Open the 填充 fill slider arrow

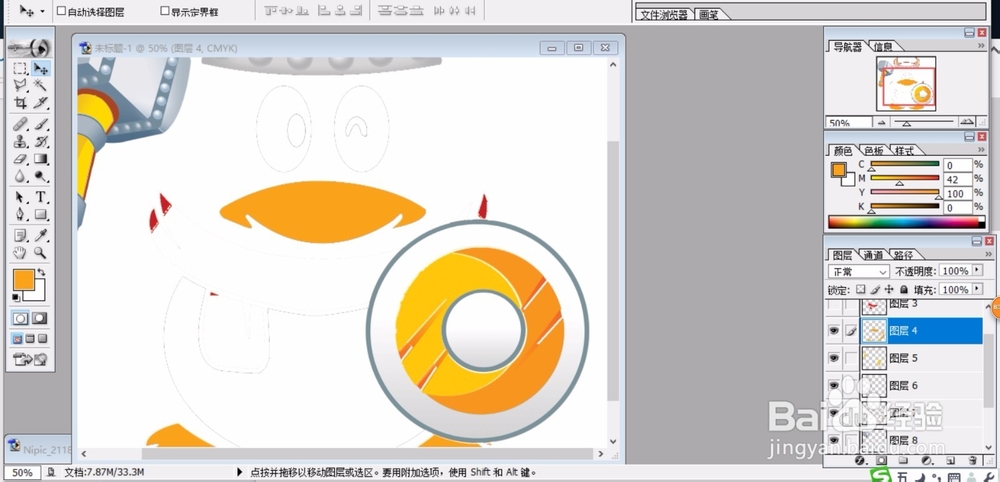977,289
